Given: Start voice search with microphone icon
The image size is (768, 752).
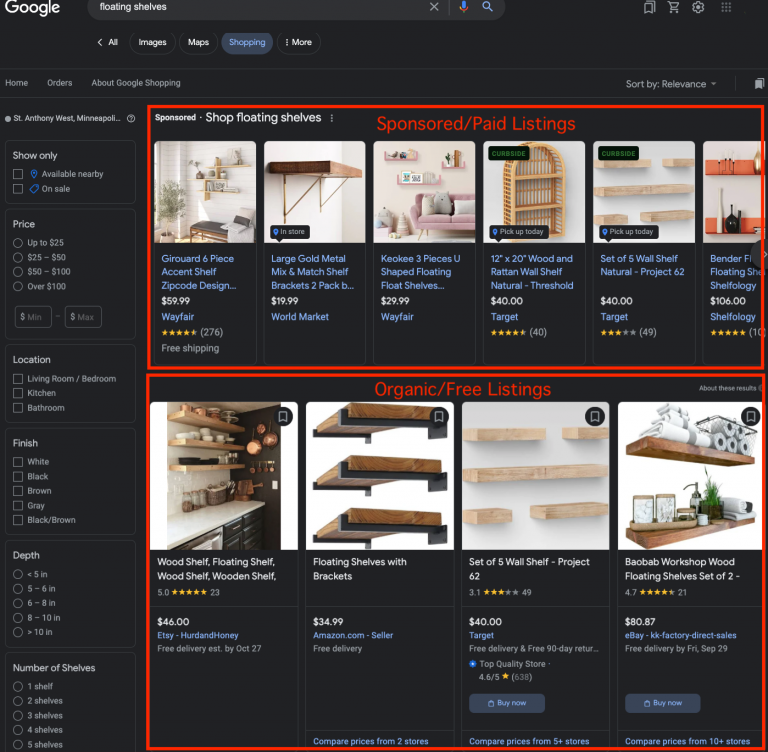Looking at the screenshot, I should point(463,7).
